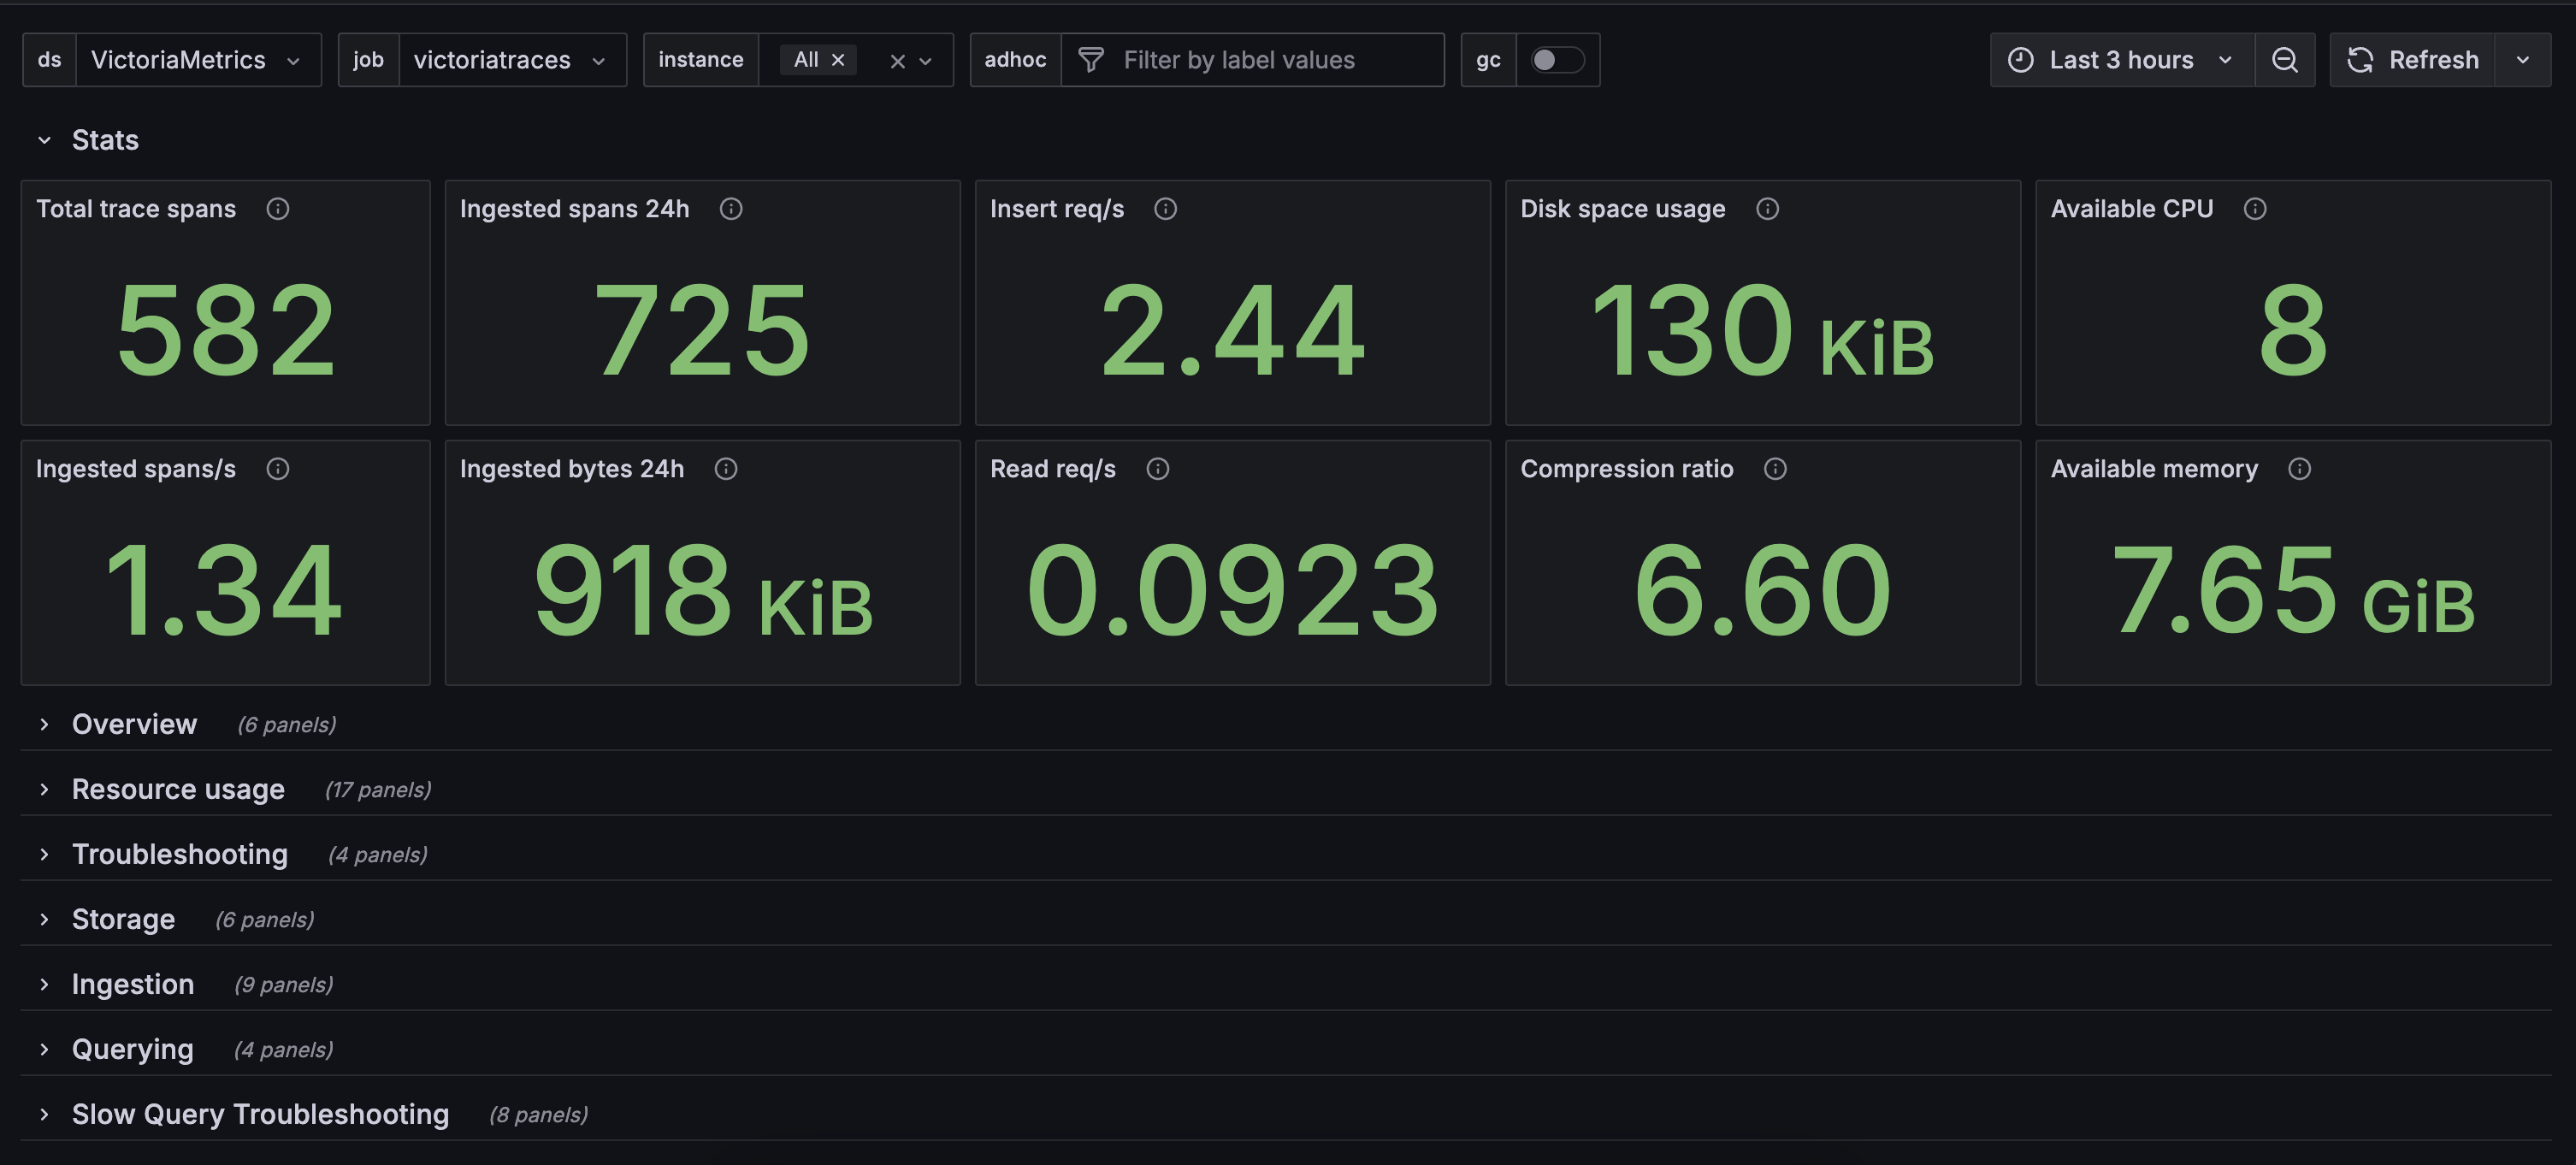Expand the Slow Query Troubleshooting row

pyautogui.click(x=259, y=1113)
